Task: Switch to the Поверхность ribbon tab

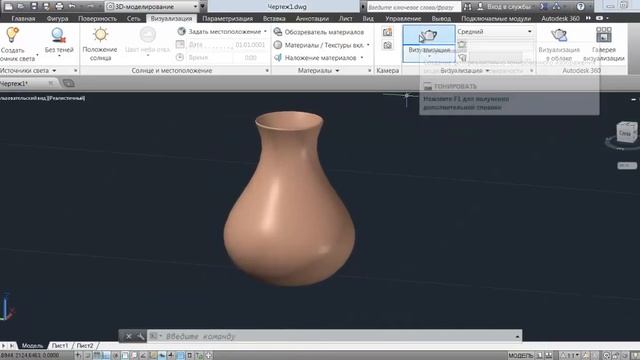Action: [97, 18]
